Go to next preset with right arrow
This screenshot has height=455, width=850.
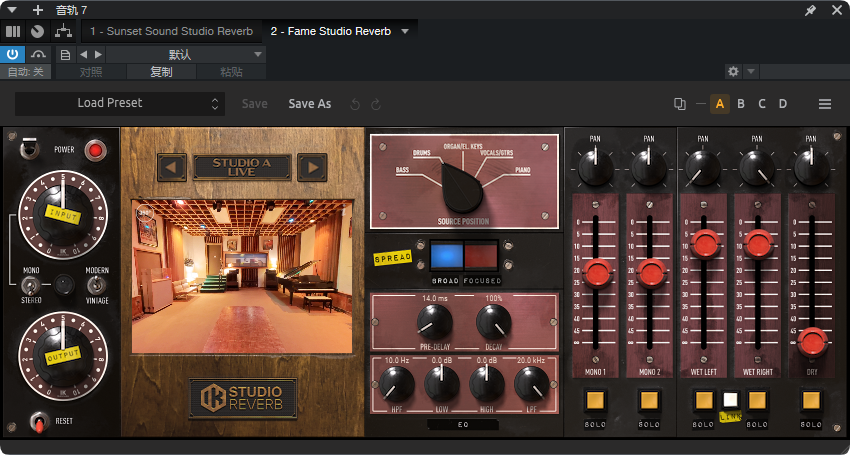[98, 55]
